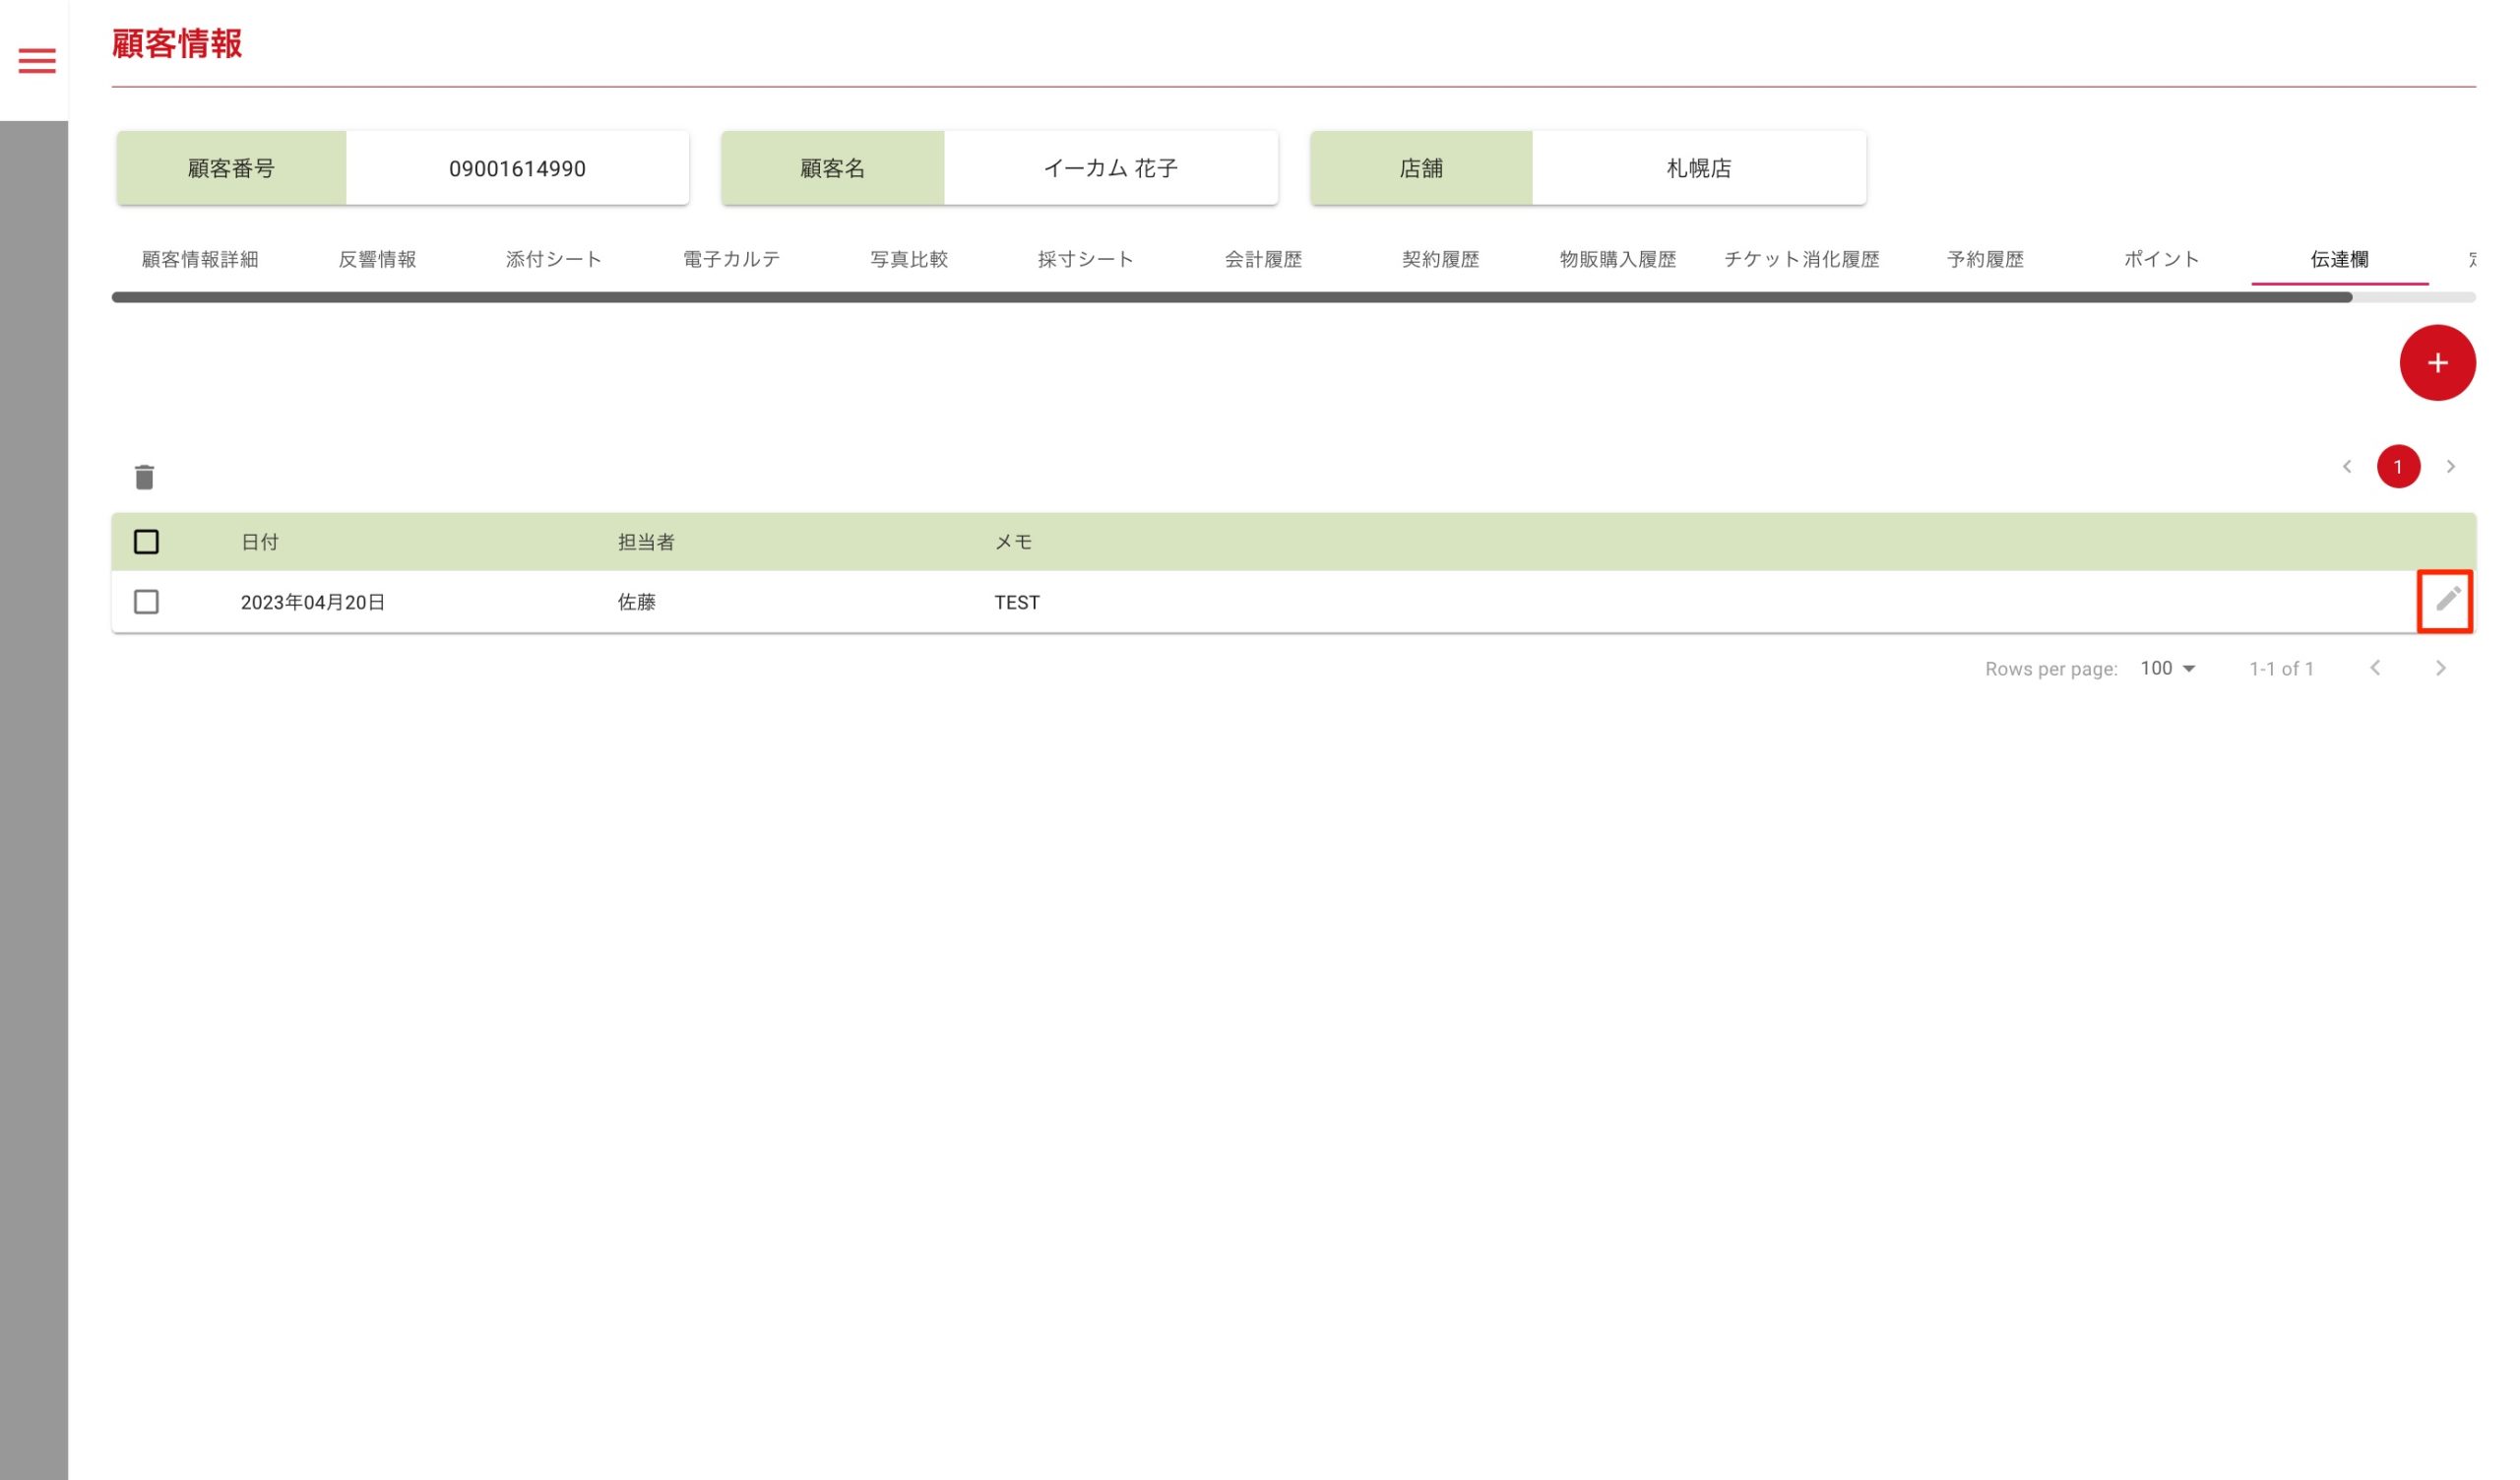Sort by 日付 column header
2520x1480 pixels.
tap(260, 542)
